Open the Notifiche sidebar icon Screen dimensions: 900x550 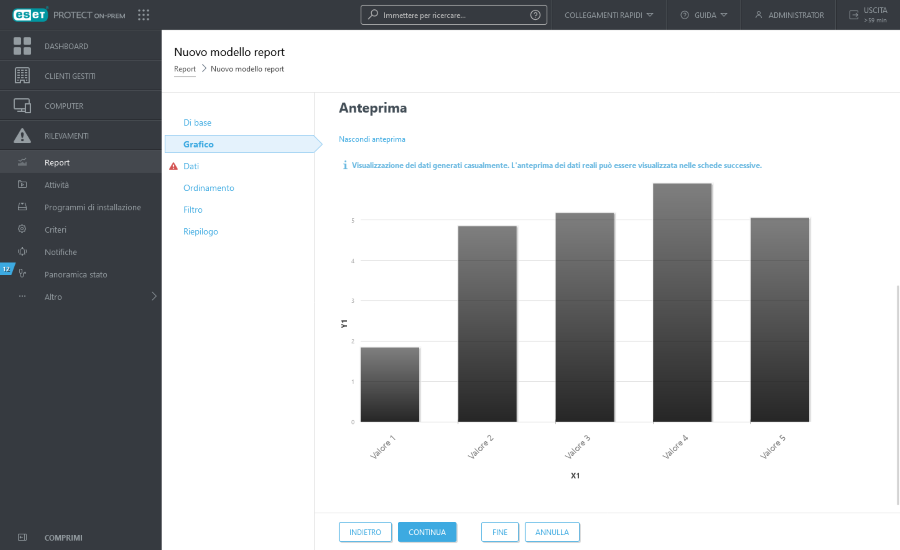click(22, 252)
